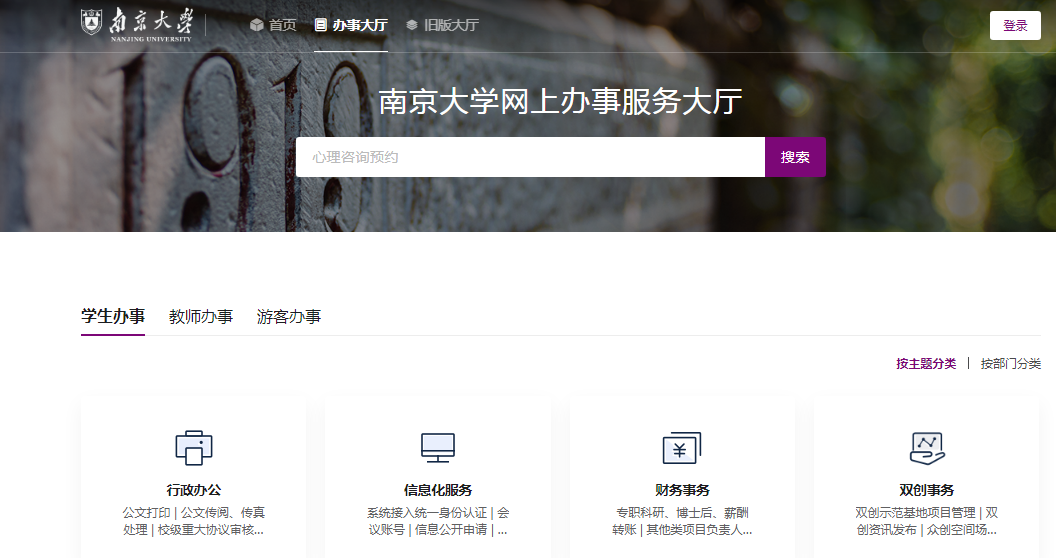This screenshot has height=558, width=1056.
Task: Click the 首页 cube icon
Action: pos(257,25)
